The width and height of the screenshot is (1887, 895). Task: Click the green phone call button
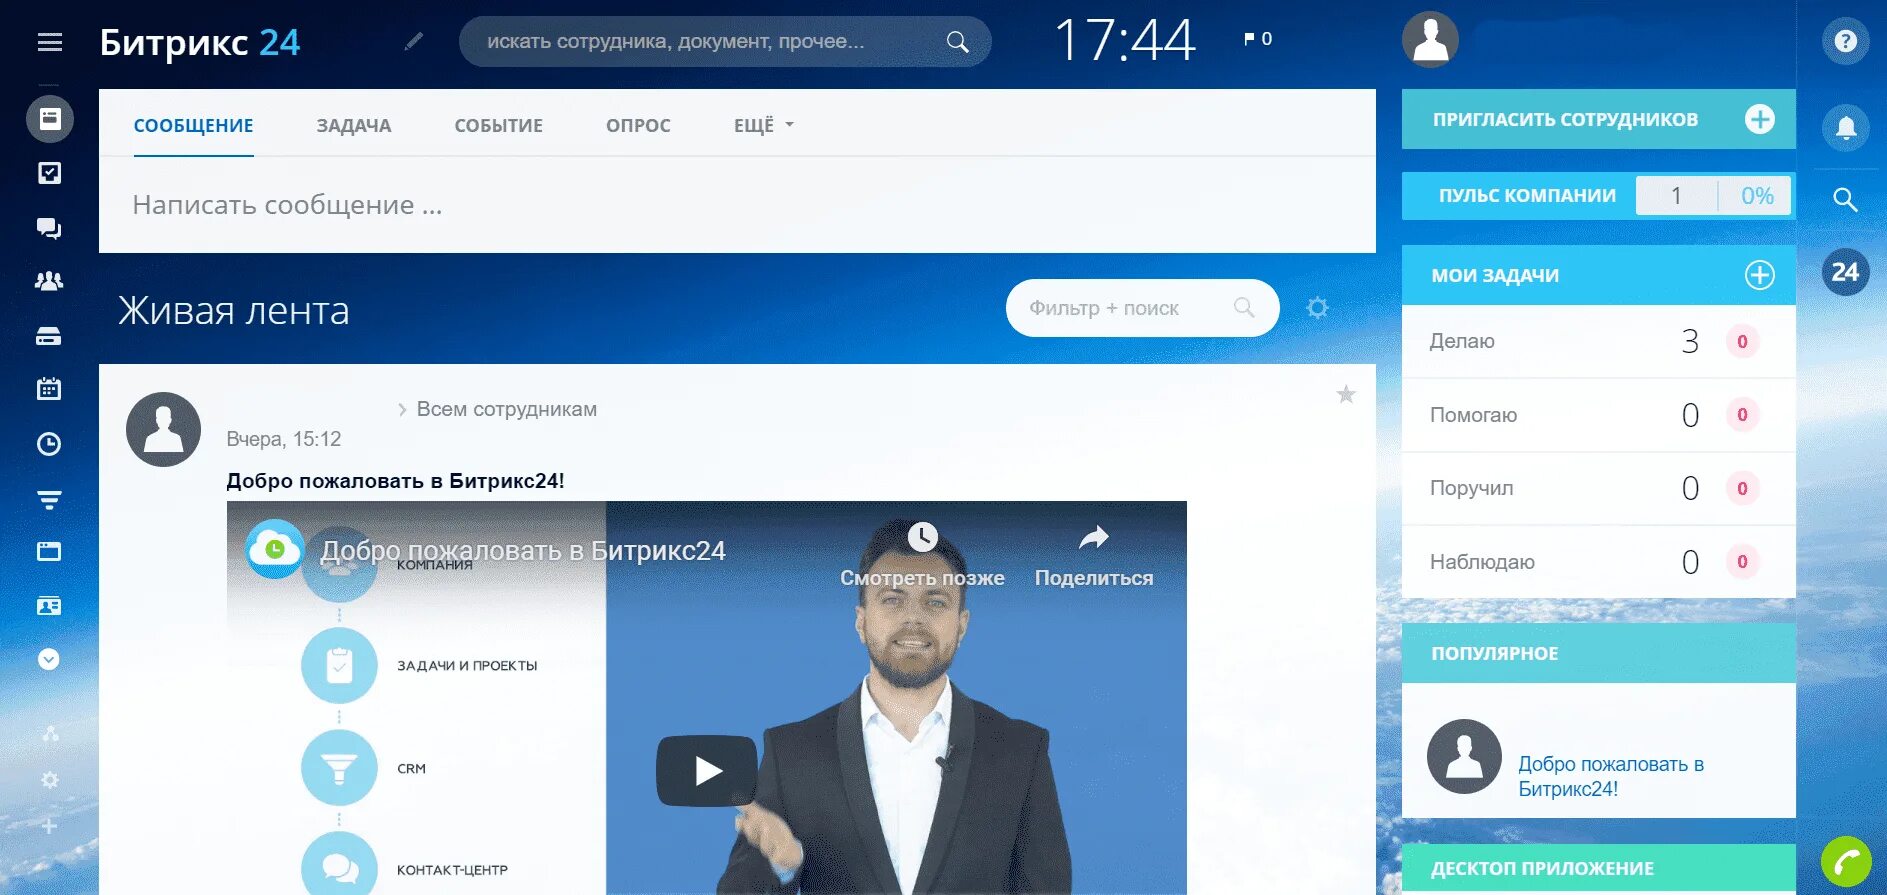[1846, 861]
